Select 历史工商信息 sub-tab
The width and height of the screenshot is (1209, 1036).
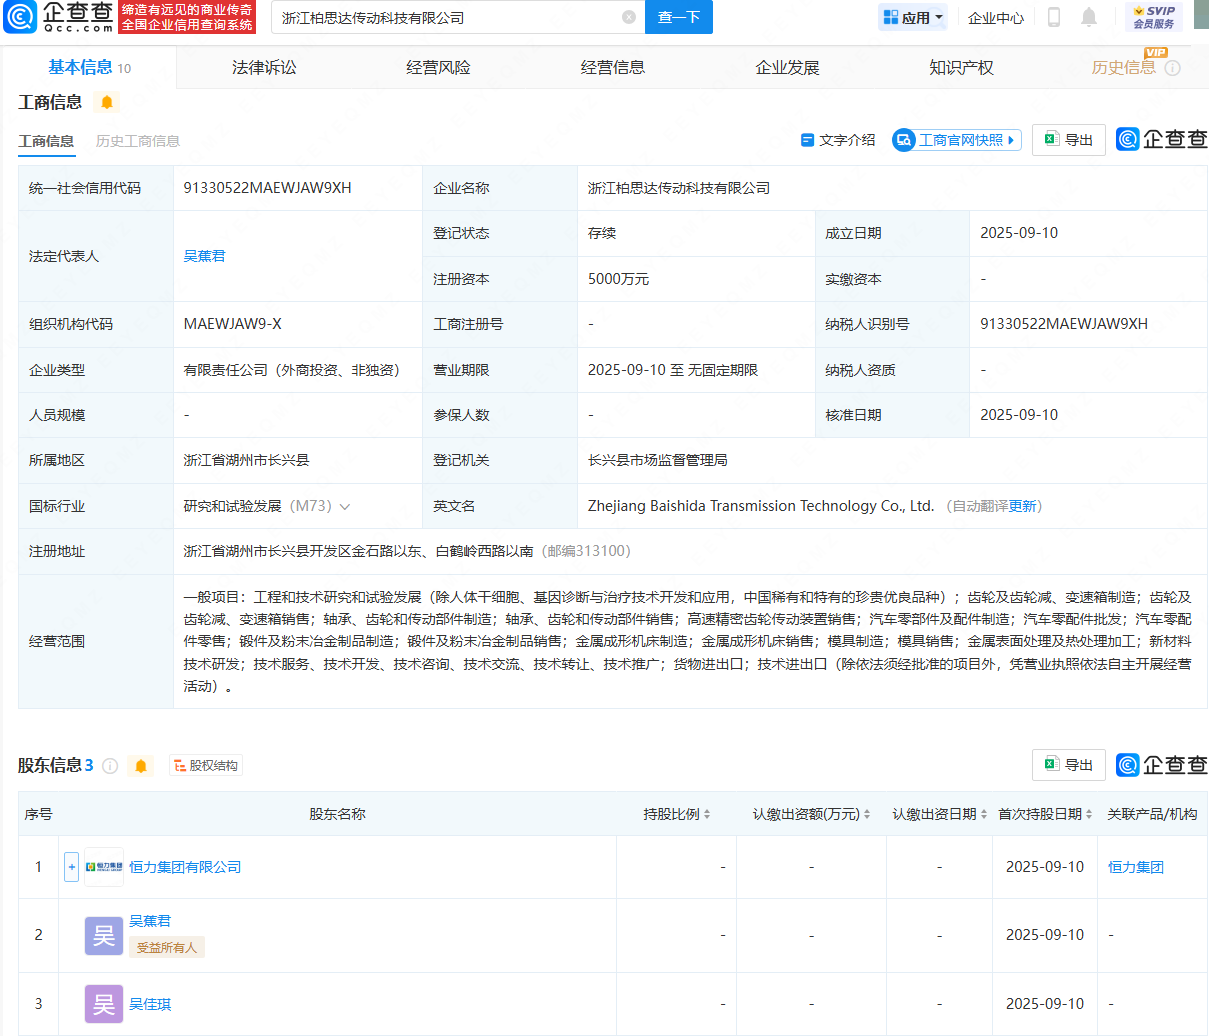[x=138, y=141]
